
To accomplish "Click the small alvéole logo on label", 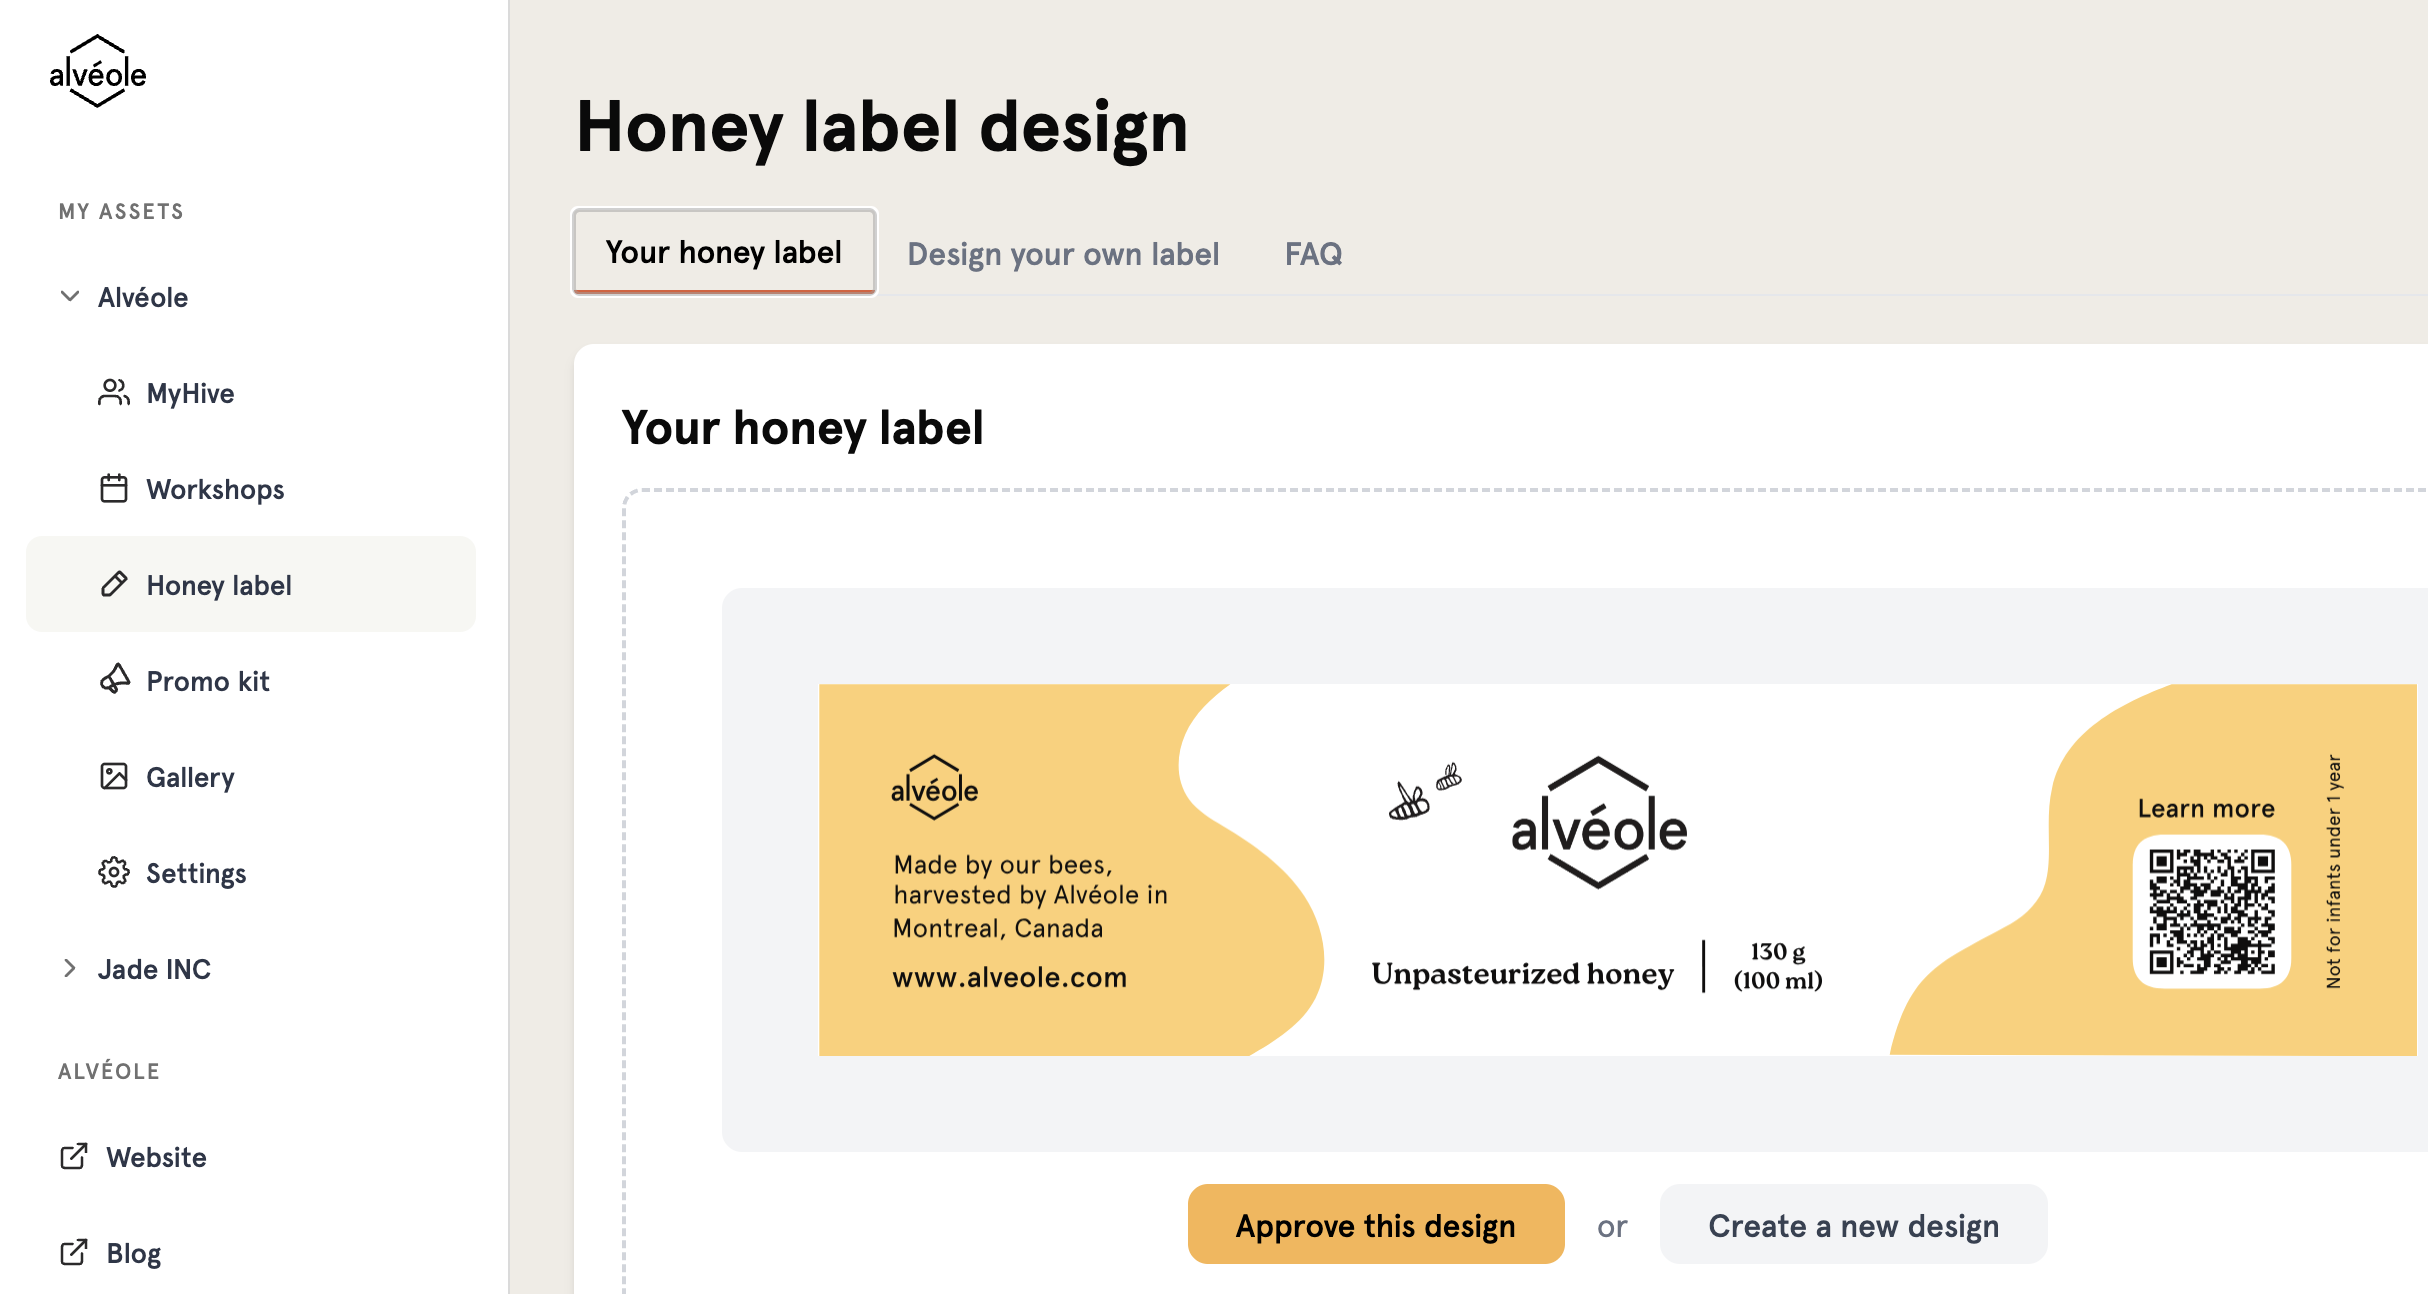I will pos(934,788).
